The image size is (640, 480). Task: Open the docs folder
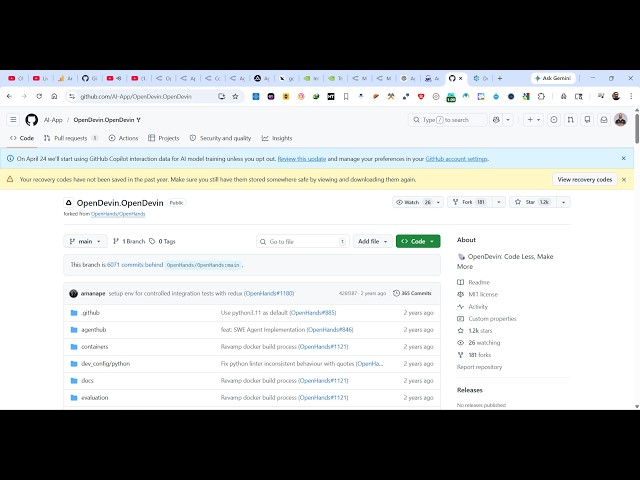point(87,380)
